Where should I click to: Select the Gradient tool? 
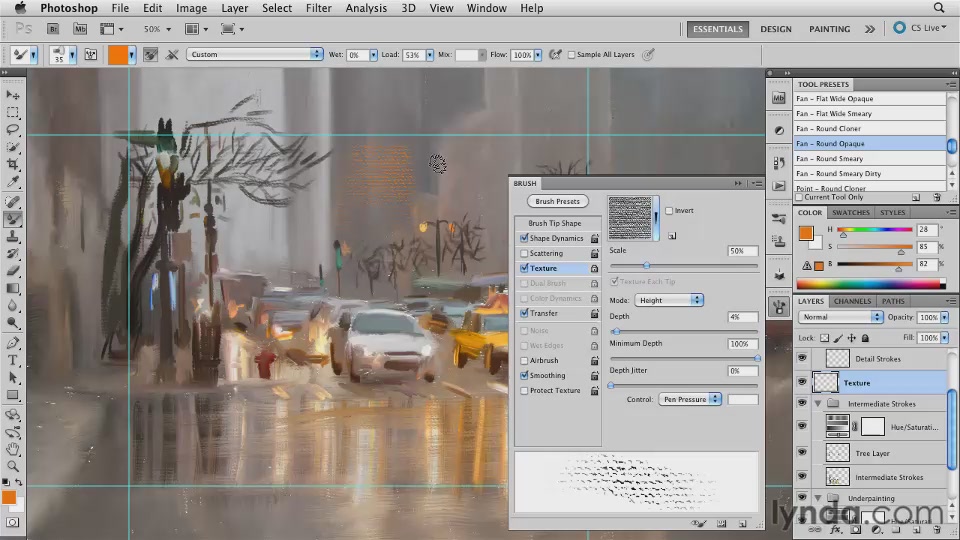[x=13, y=288]
